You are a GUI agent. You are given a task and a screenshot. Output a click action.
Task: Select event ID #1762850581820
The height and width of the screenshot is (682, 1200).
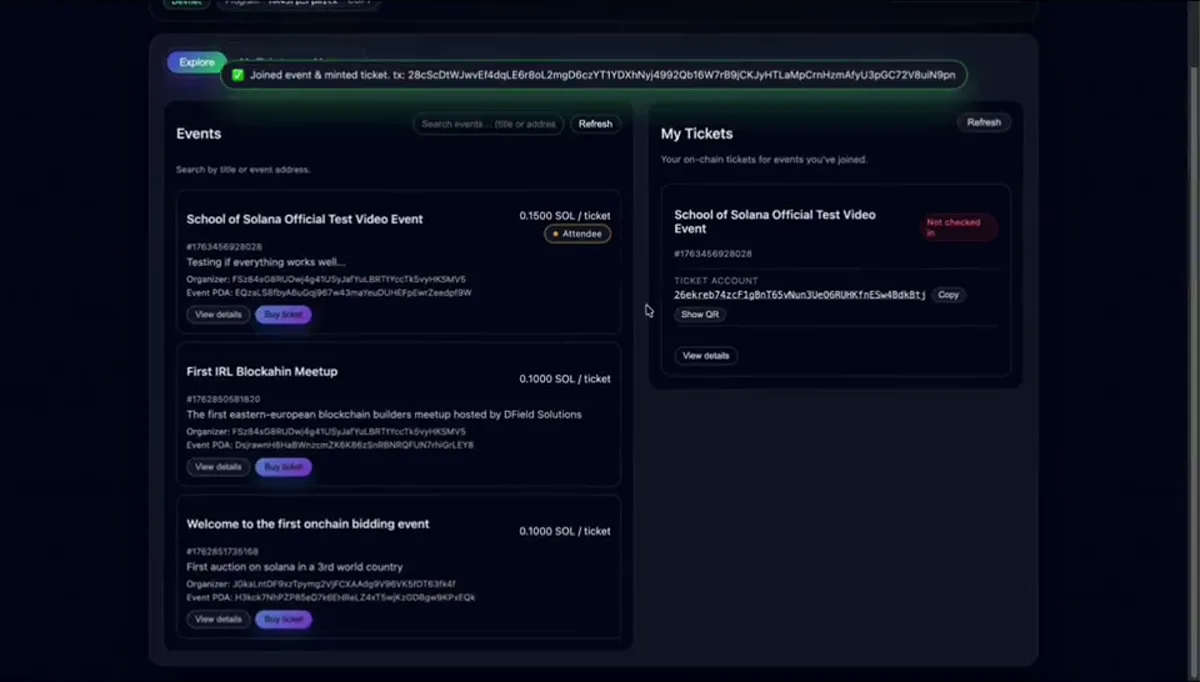[x=222, y=399]
